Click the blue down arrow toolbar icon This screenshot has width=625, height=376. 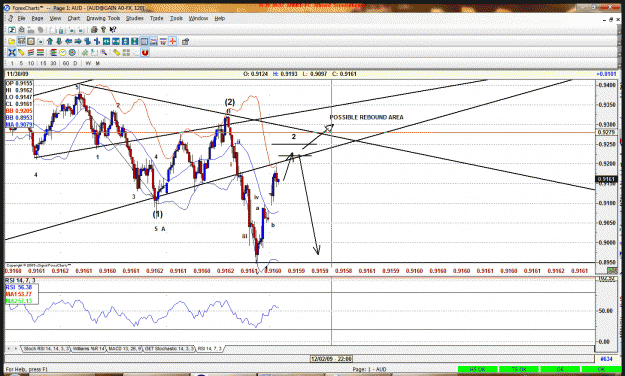click(x=59, y=41)
